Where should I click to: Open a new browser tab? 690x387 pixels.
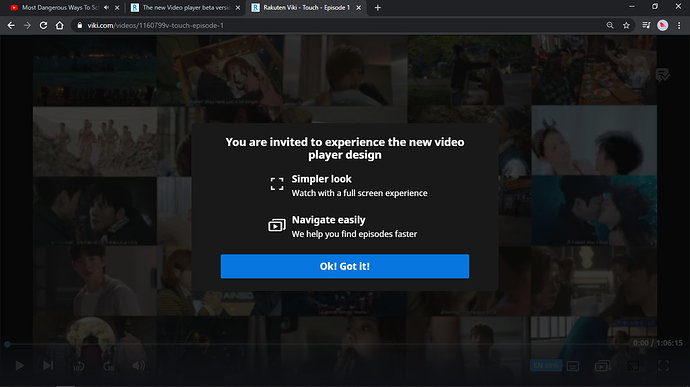378,7
